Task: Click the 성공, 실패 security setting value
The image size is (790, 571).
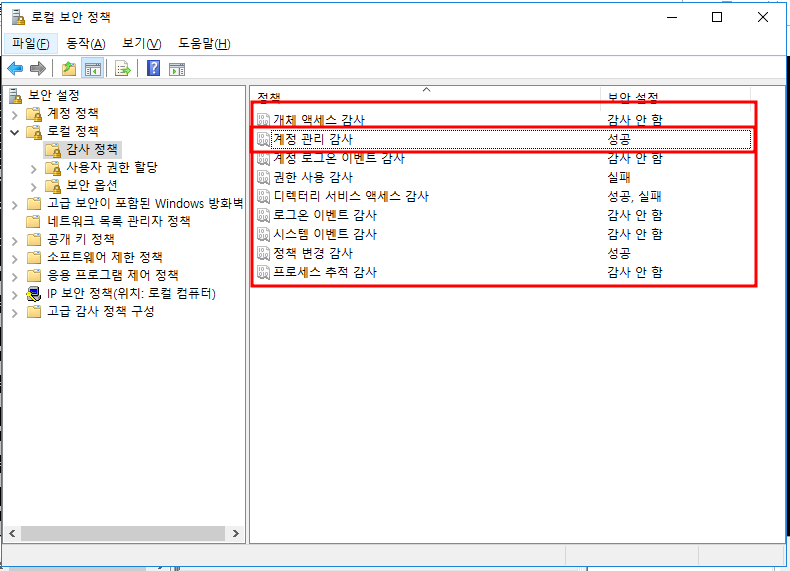Action: [634, 196]
